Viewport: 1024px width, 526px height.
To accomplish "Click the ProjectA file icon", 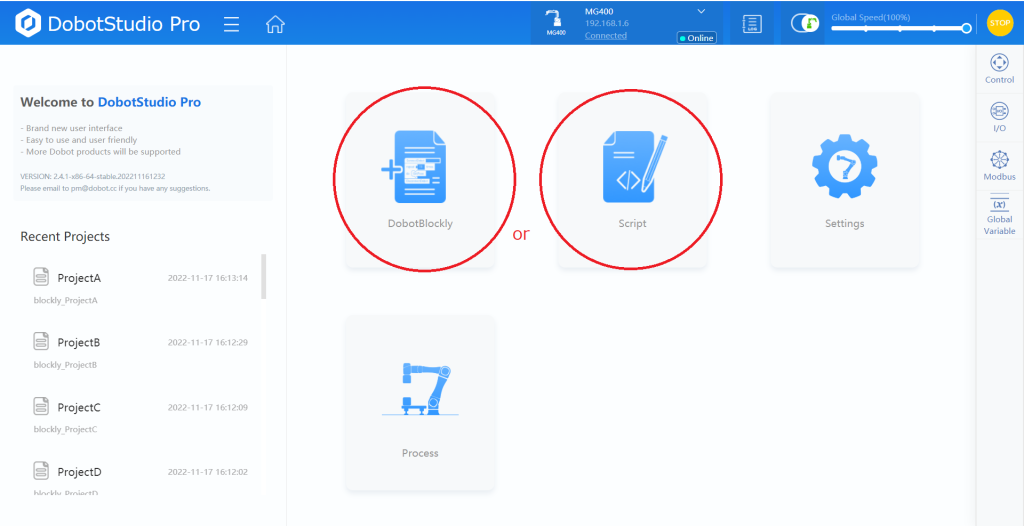I will (x=41, y=276).
